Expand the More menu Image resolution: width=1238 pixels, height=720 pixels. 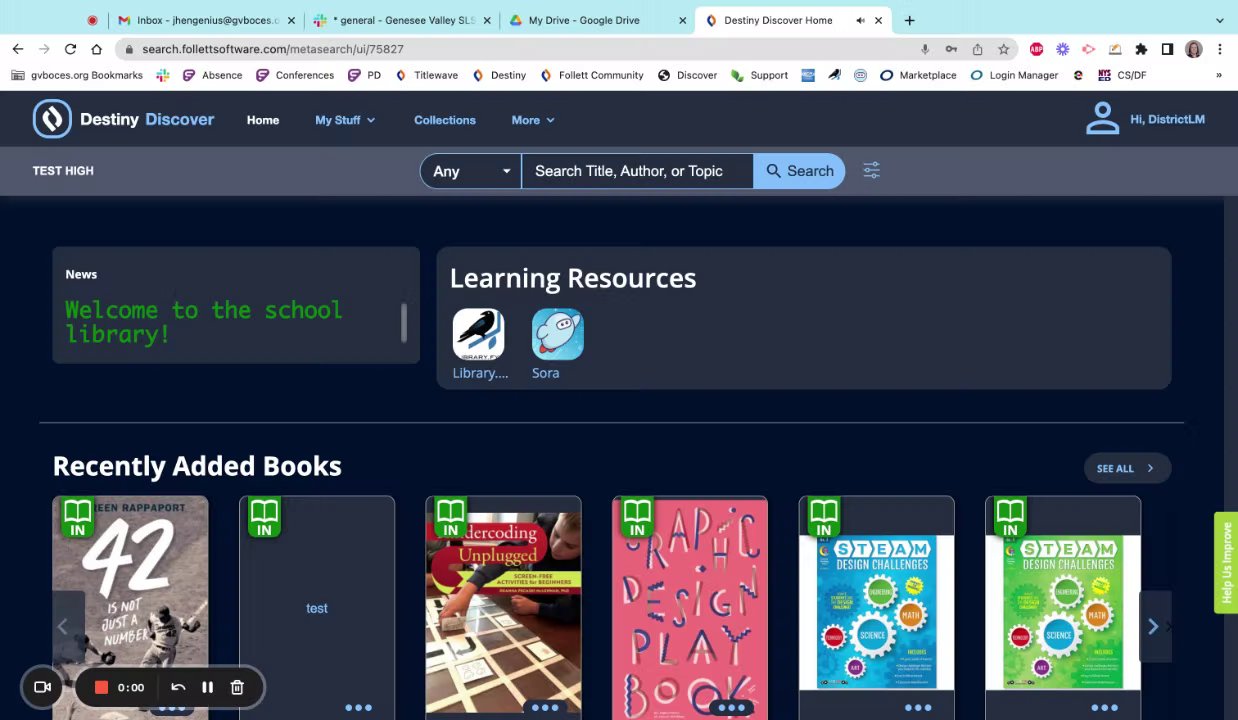tap(533, 120)
